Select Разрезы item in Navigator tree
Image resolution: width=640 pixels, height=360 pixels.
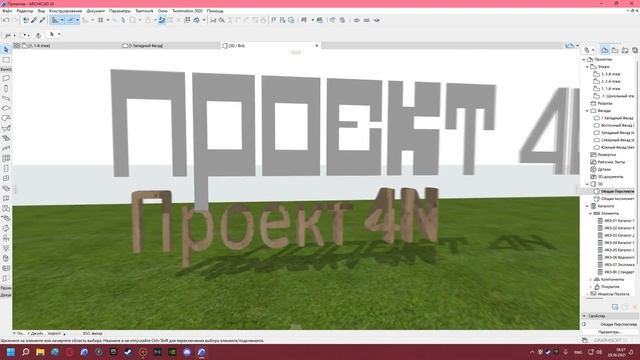(x=604, y=103)
